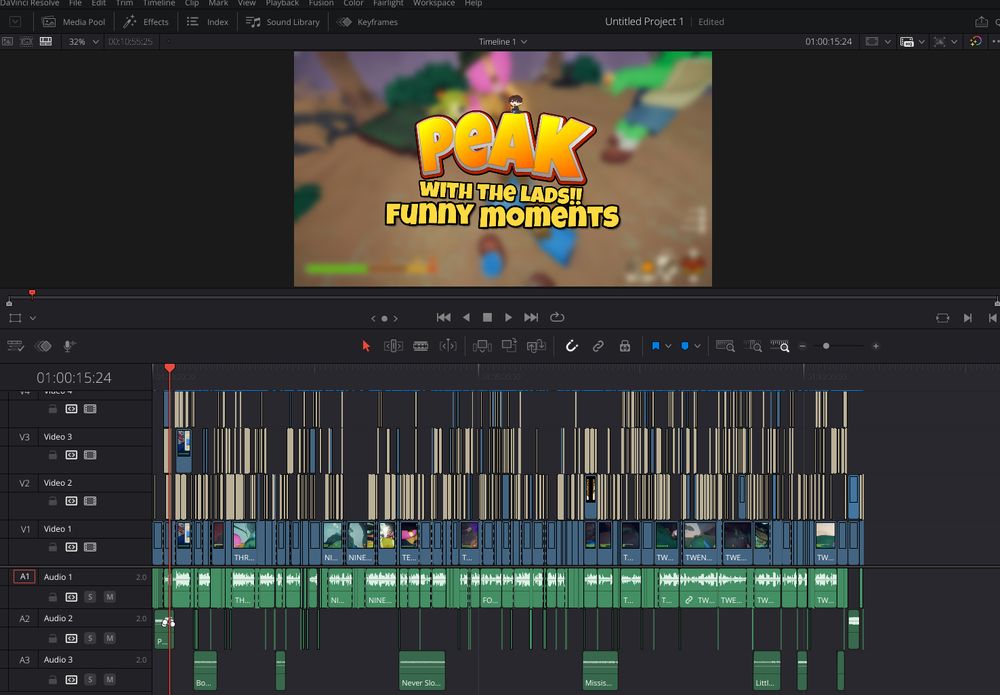Open the Timeline View Options icon
The image size is (1000, 695).
(15, 346)
